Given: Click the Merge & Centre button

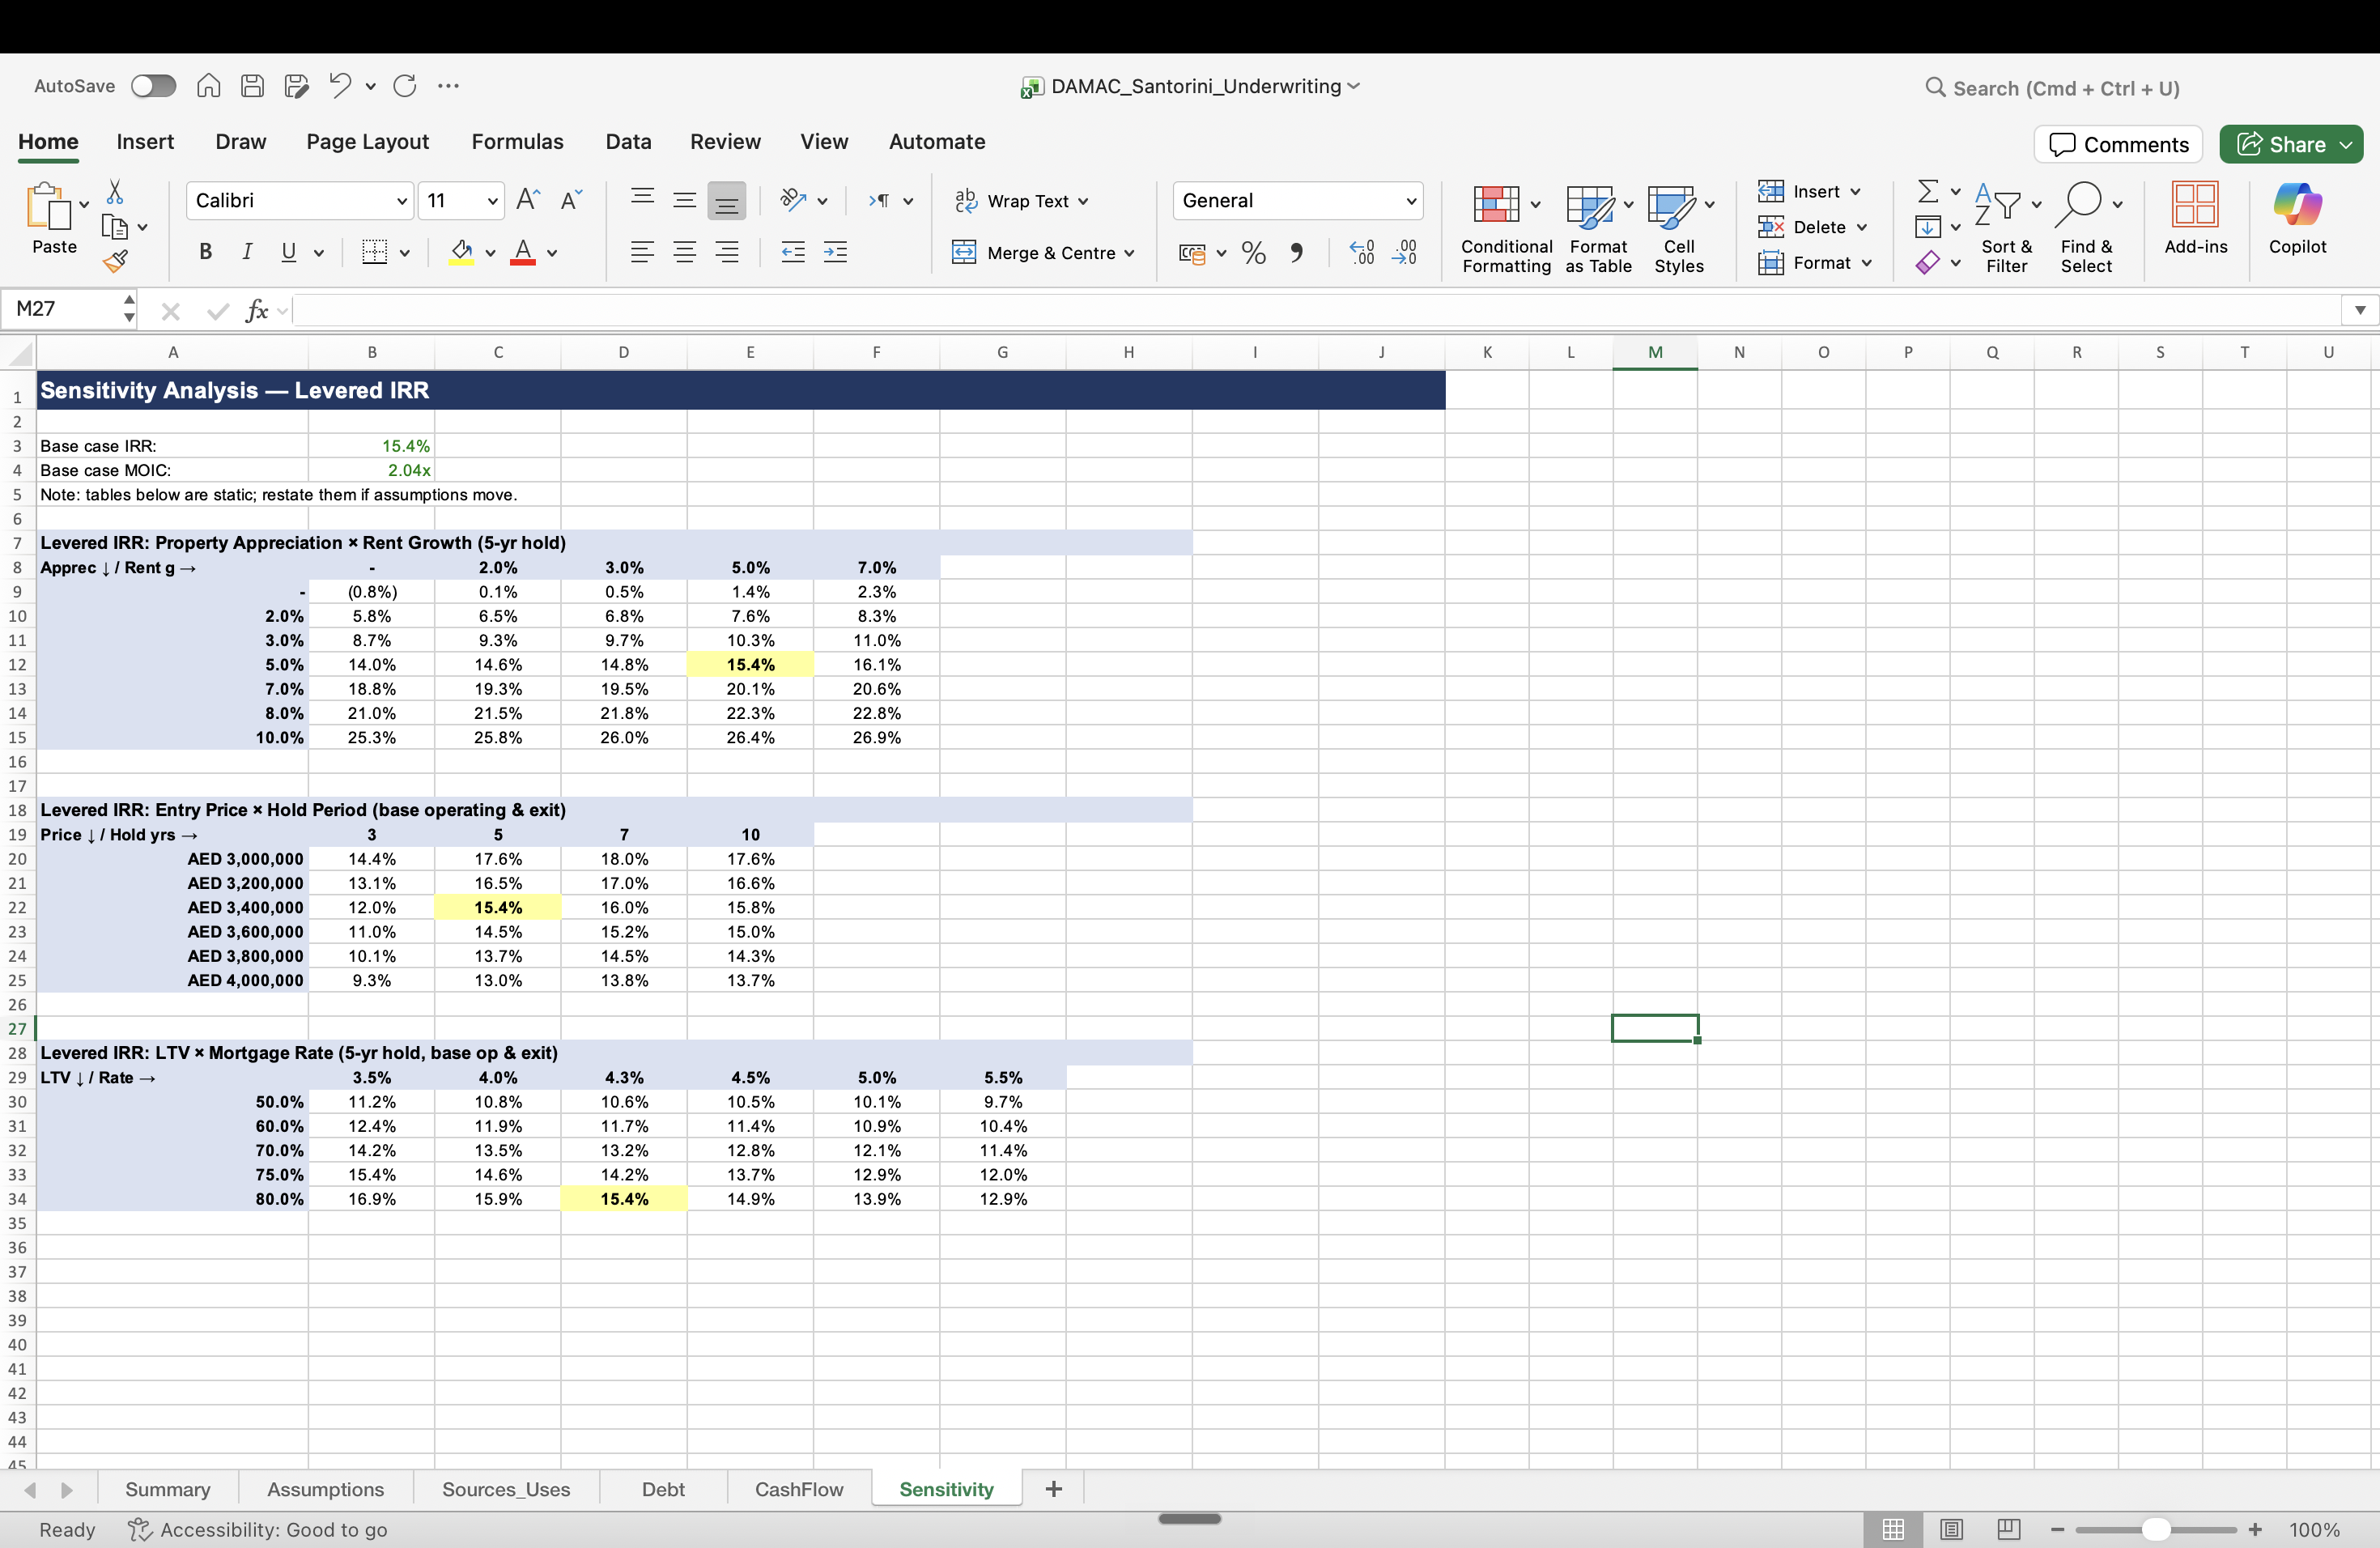Looking at the screenshot, I should point(1044,253).
